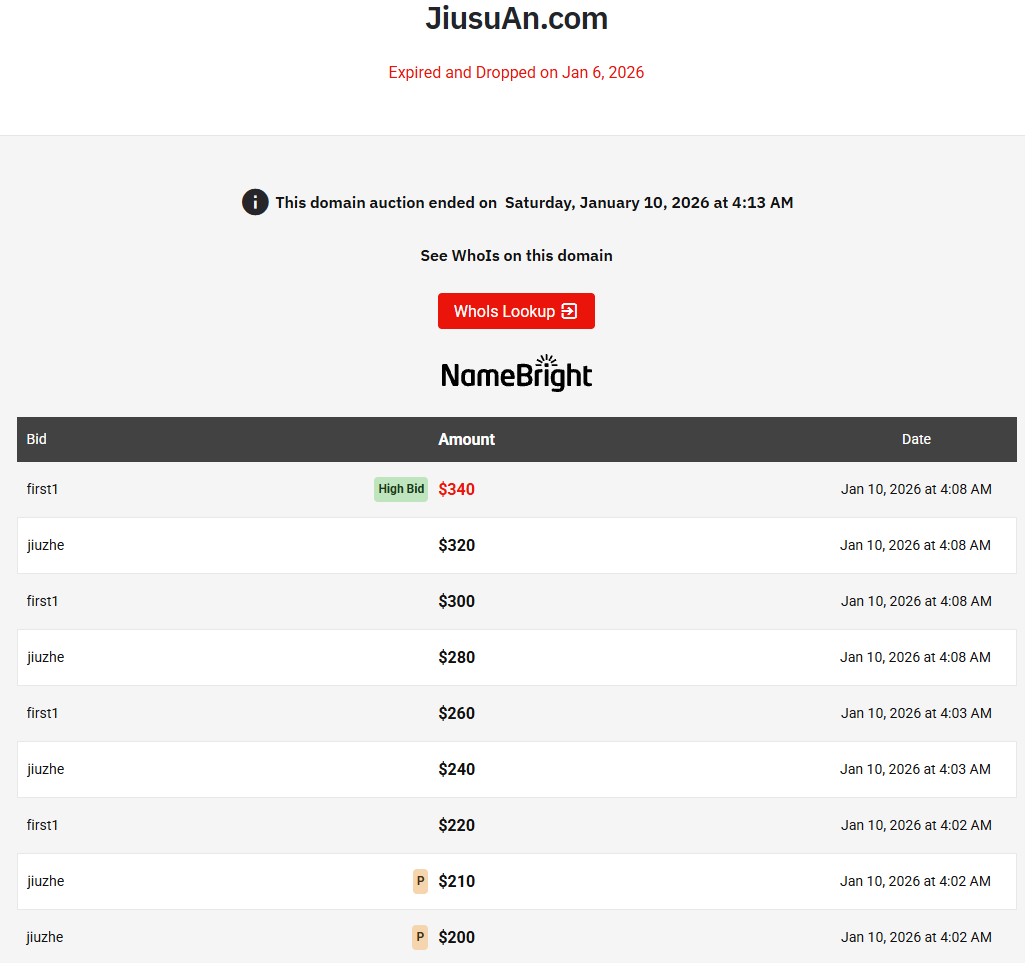Click bidder first1 on the $340 row
This screenshot has width=1025, height=963.
click(x=43, y=489)
